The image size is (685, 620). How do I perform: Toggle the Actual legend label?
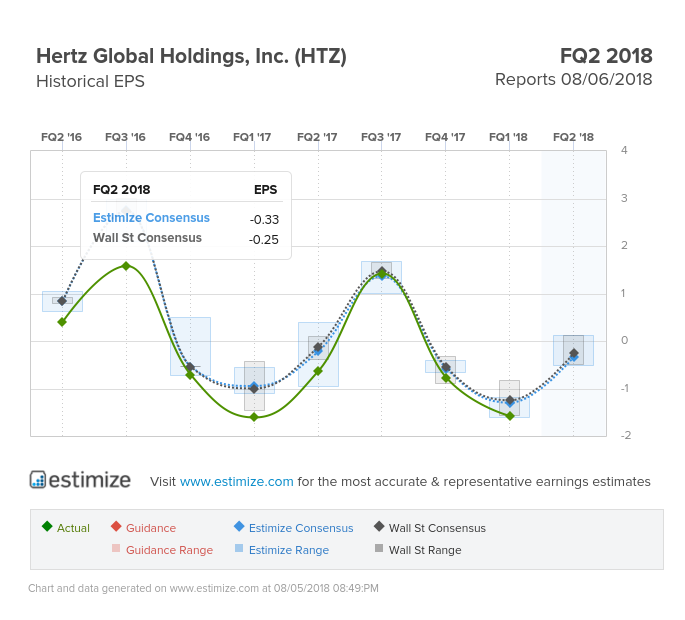(73, 528)
